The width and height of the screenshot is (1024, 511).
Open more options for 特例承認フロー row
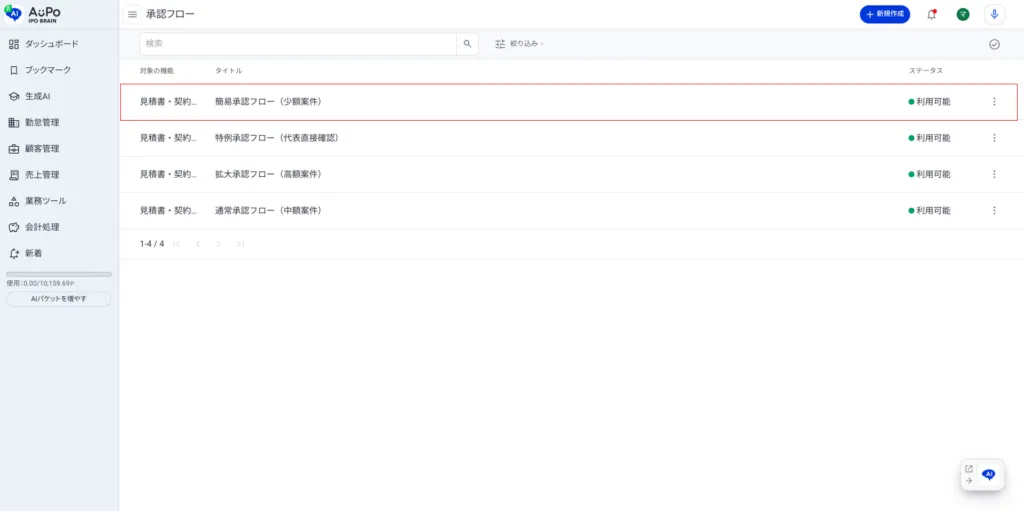[x=994, y=138]
